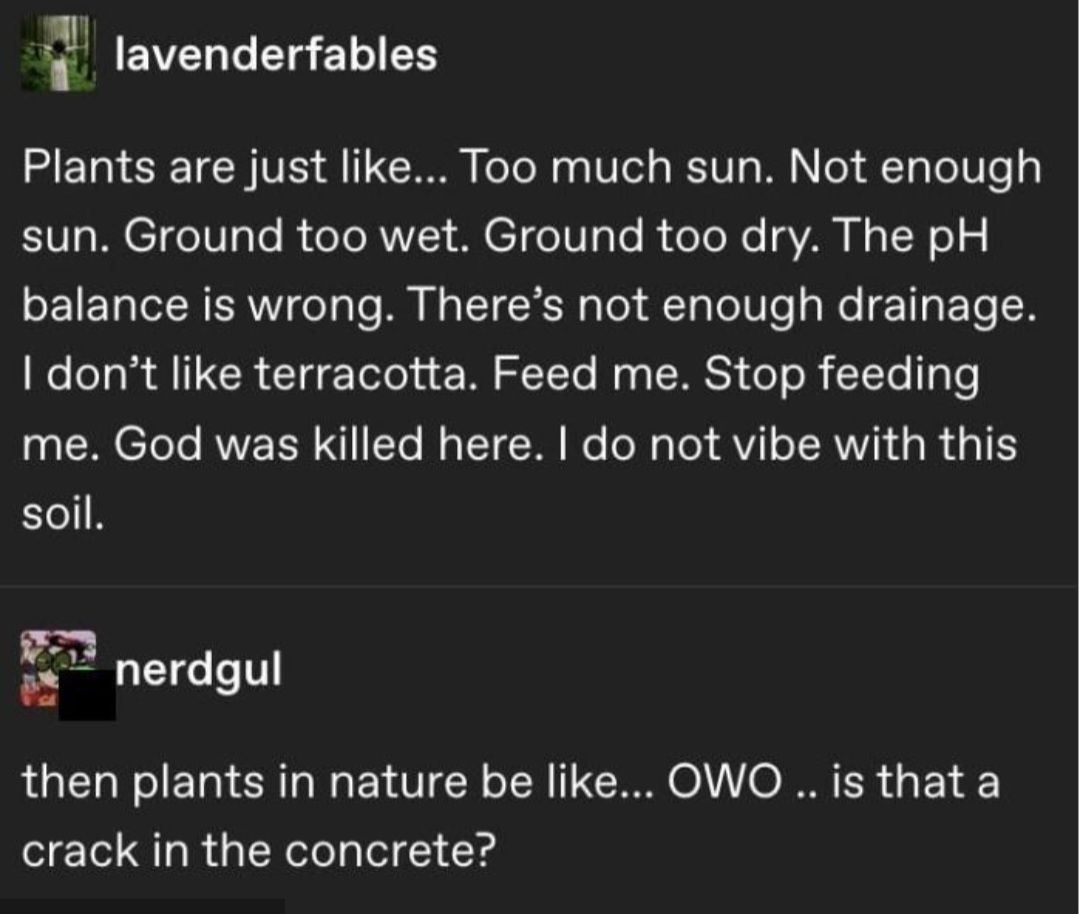The width and height of the screenshot is (1080, 914).
Task: Click the black square overlapping nerdgul's avatar
Action: (x=87, y=694)
